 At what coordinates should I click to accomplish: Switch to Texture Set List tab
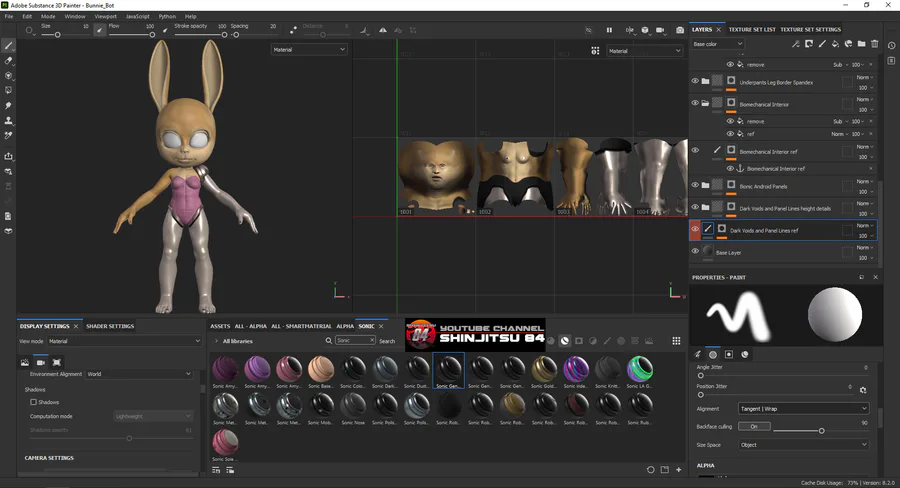coord(752,29)
